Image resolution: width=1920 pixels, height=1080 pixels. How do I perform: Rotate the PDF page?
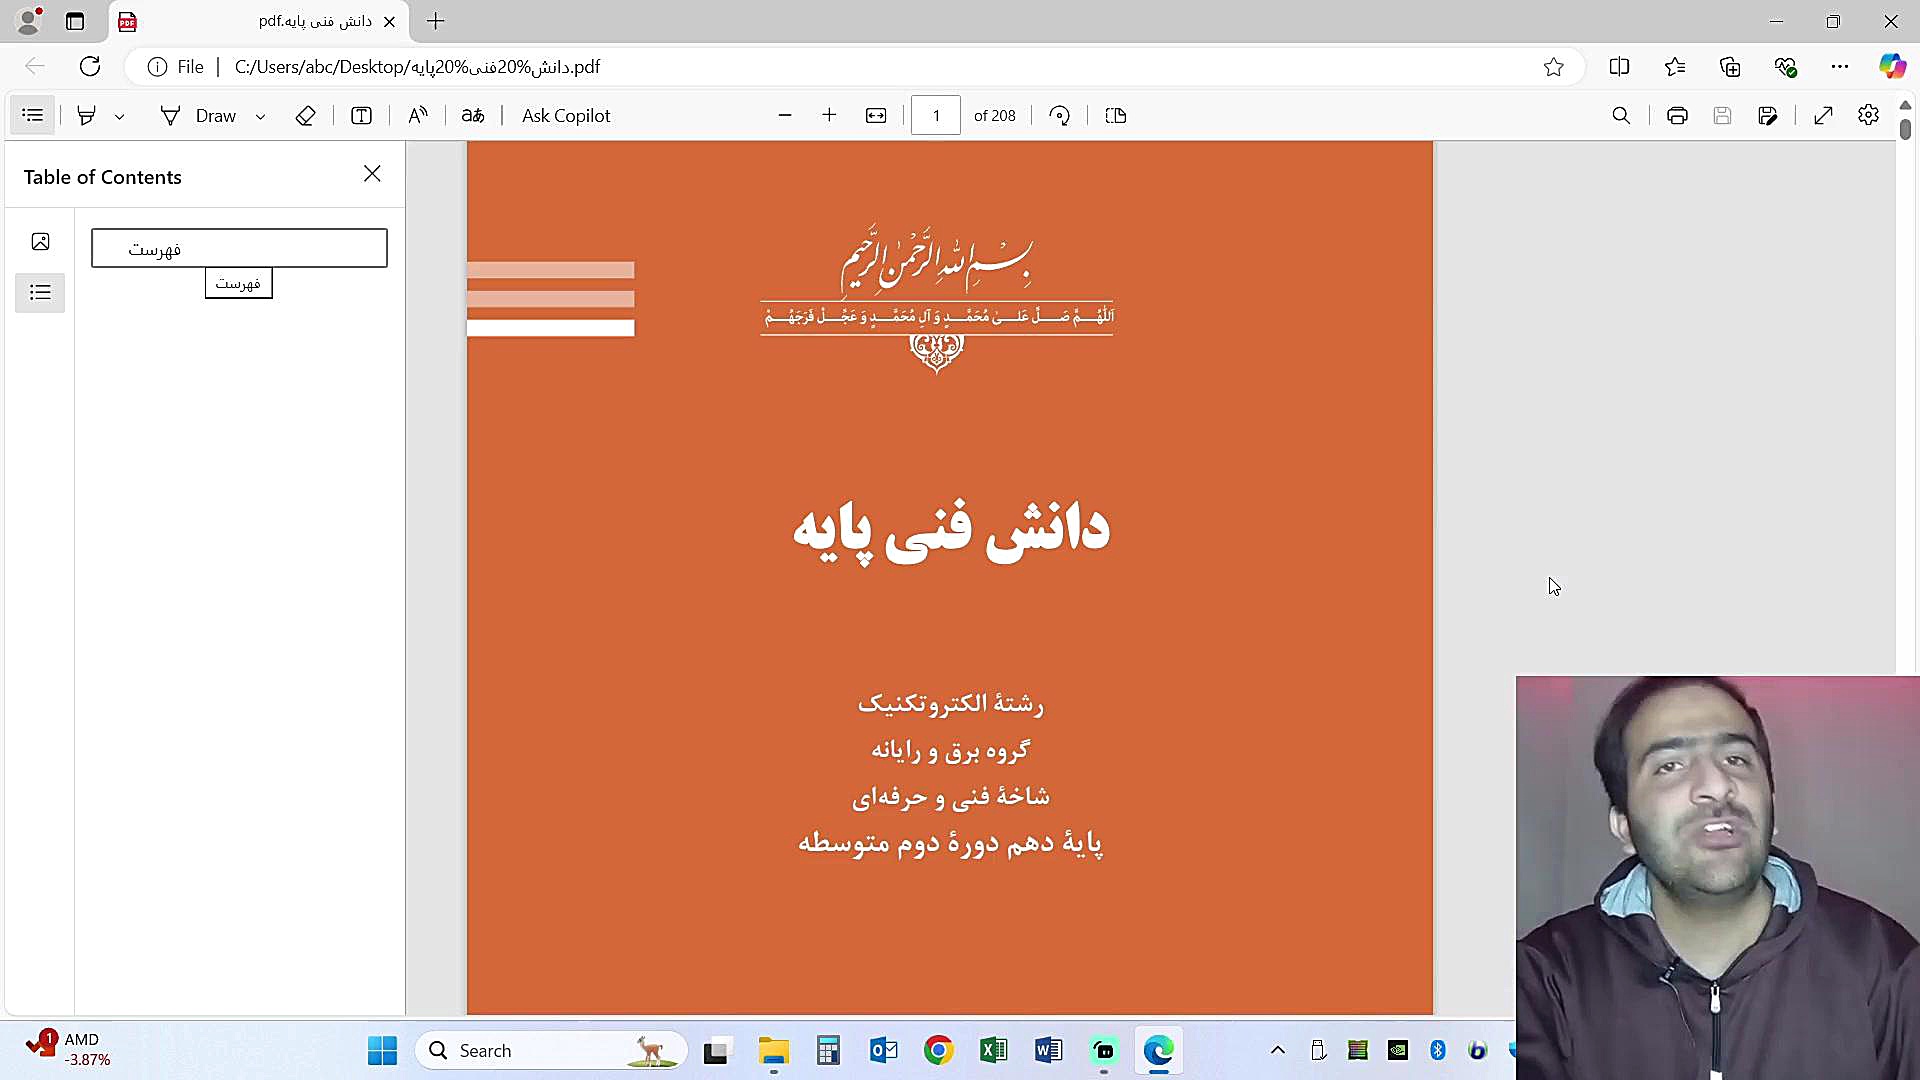[1060, 116]
